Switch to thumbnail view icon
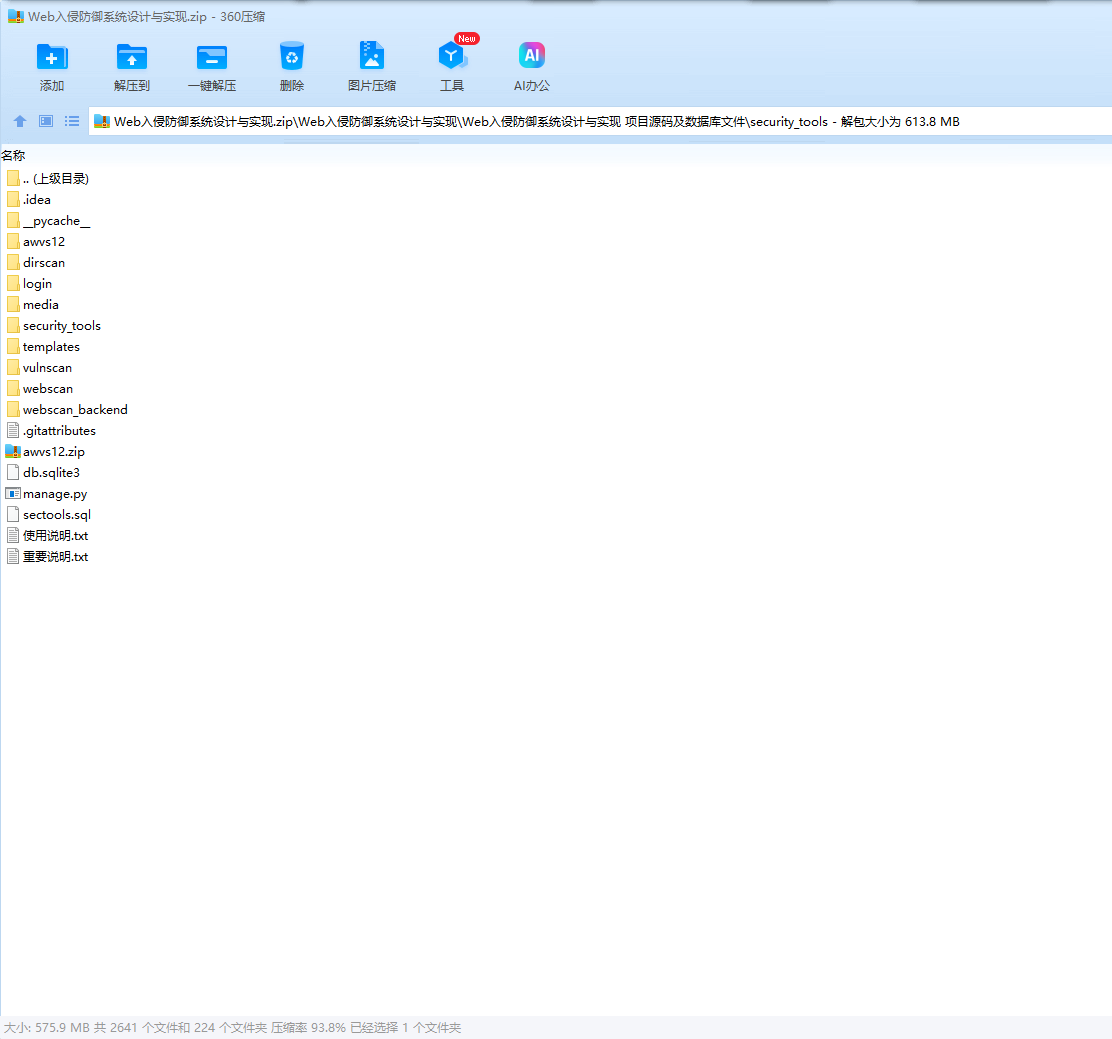This screenshot has height=1039, width=1112. (x=46, y=121)
